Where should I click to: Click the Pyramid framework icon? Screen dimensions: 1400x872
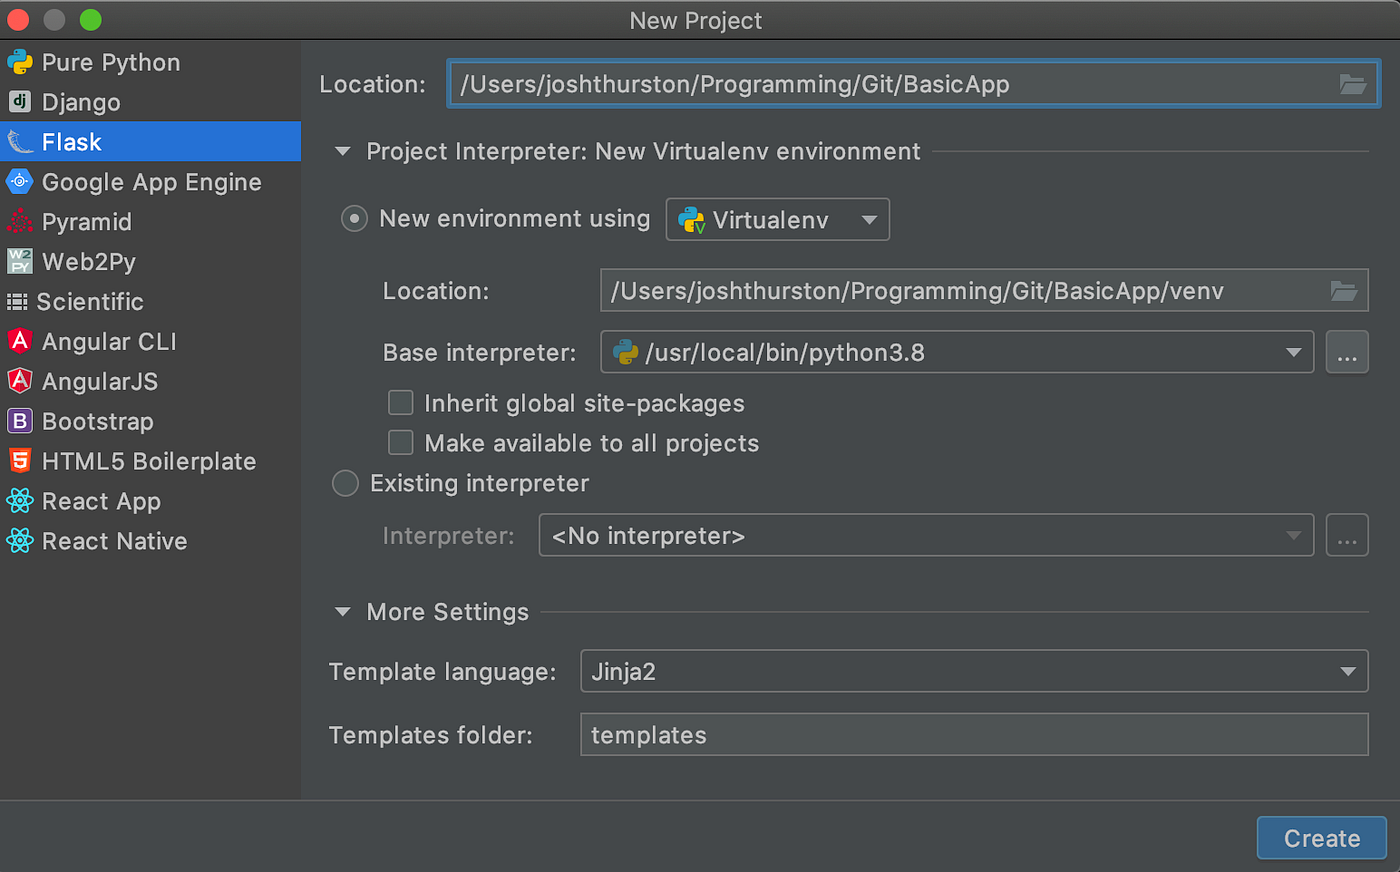[x=20, y=222]
